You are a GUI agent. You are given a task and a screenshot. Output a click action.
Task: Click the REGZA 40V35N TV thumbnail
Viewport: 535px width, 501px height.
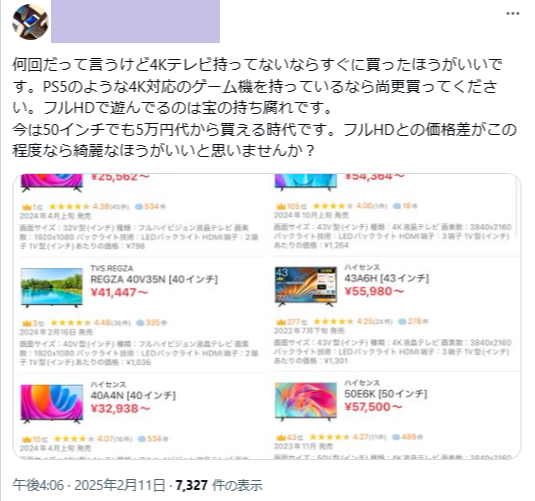click(52, 287)
